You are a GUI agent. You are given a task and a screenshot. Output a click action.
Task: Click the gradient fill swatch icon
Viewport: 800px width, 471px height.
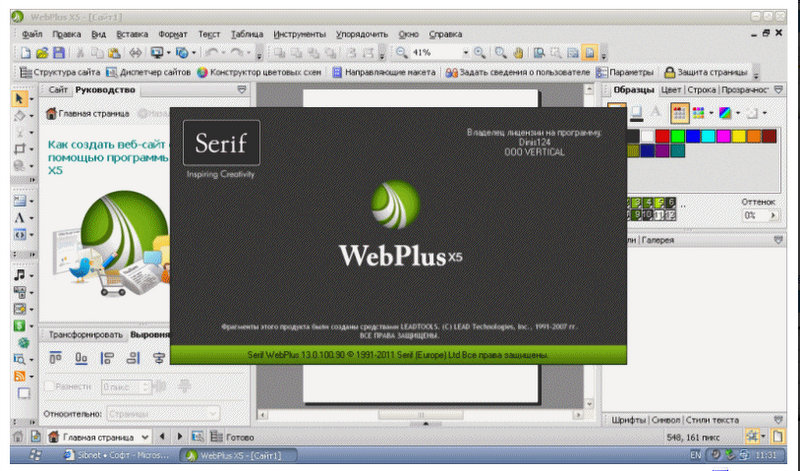(725, 113)
